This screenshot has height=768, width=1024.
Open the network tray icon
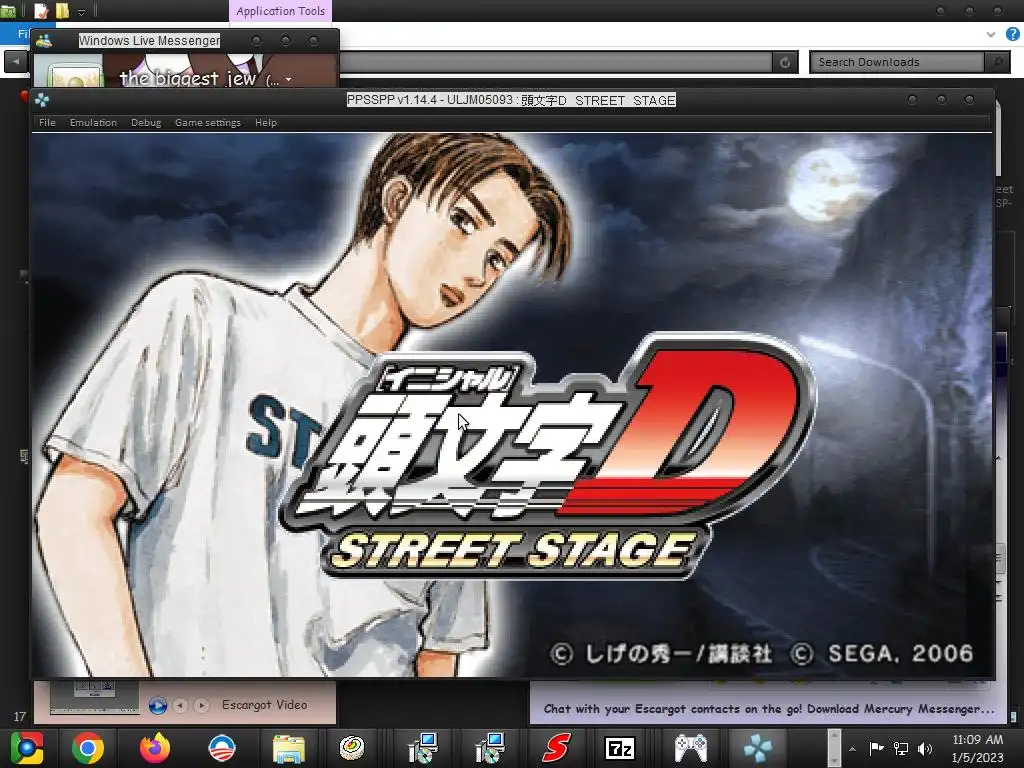pyautogui.click(x=901, y=748)
